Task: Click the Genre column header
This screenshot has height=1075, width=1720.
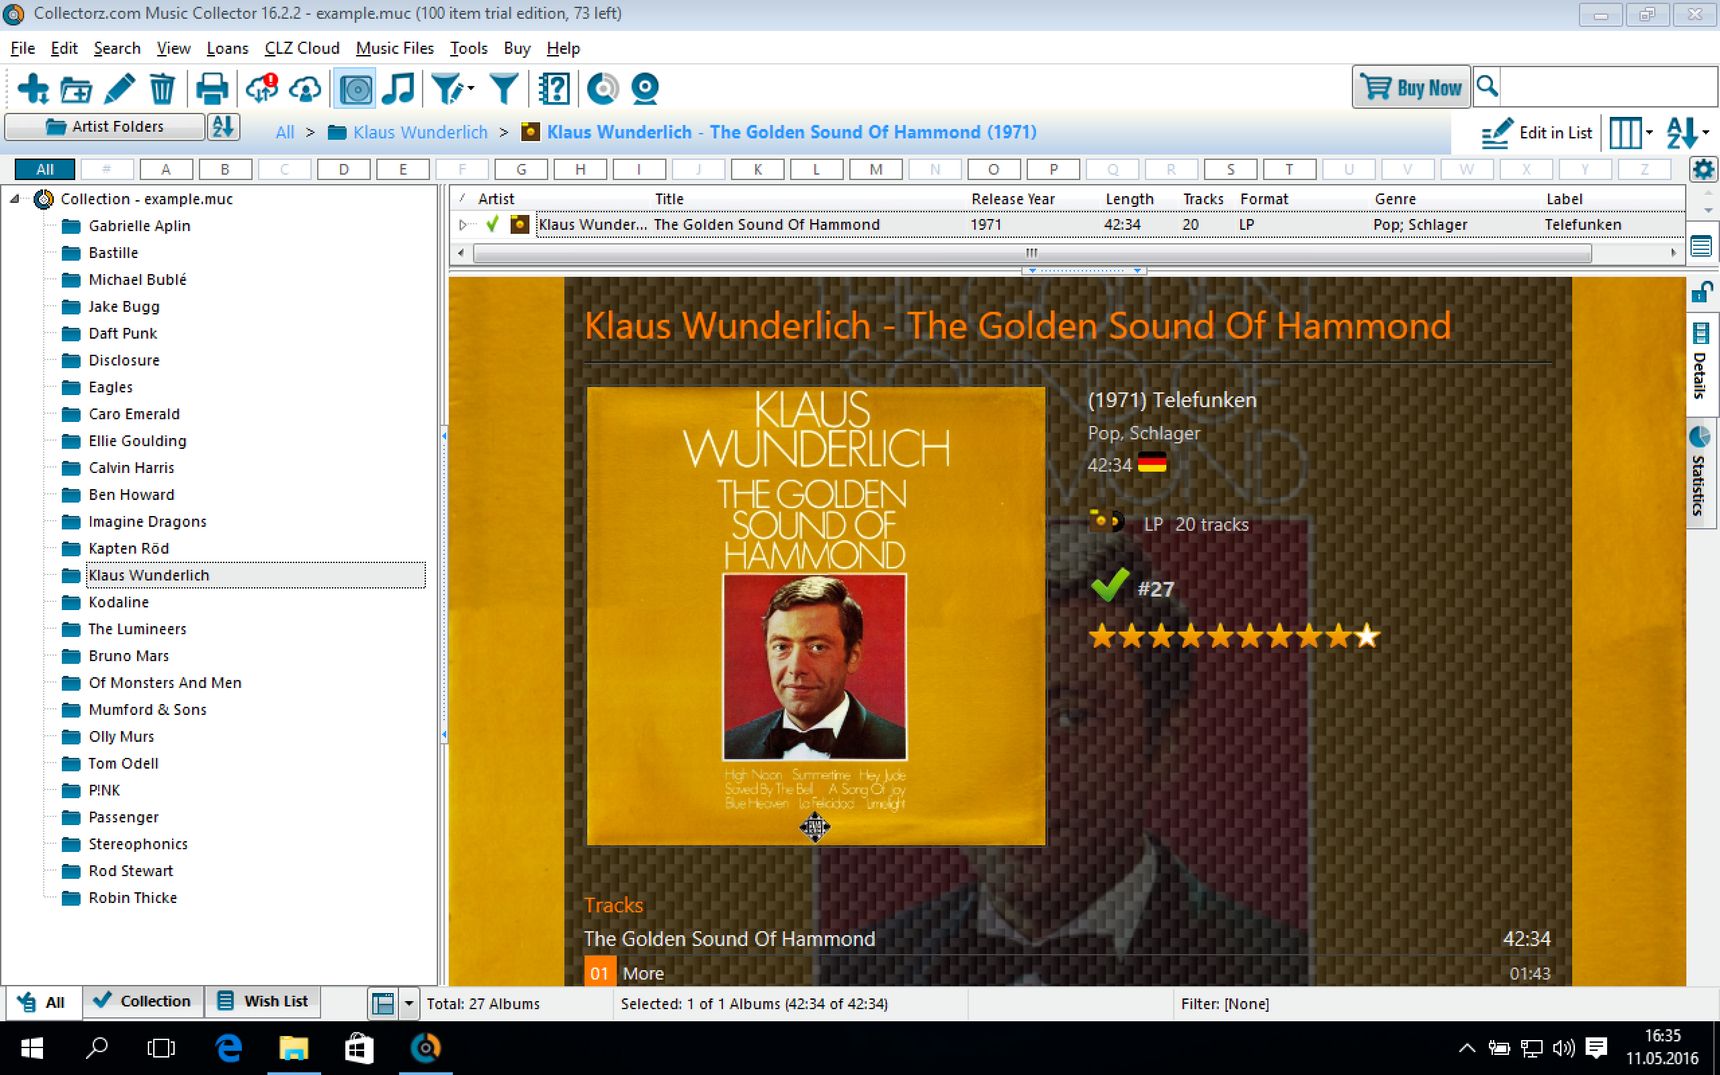Action: [1395, 199]
